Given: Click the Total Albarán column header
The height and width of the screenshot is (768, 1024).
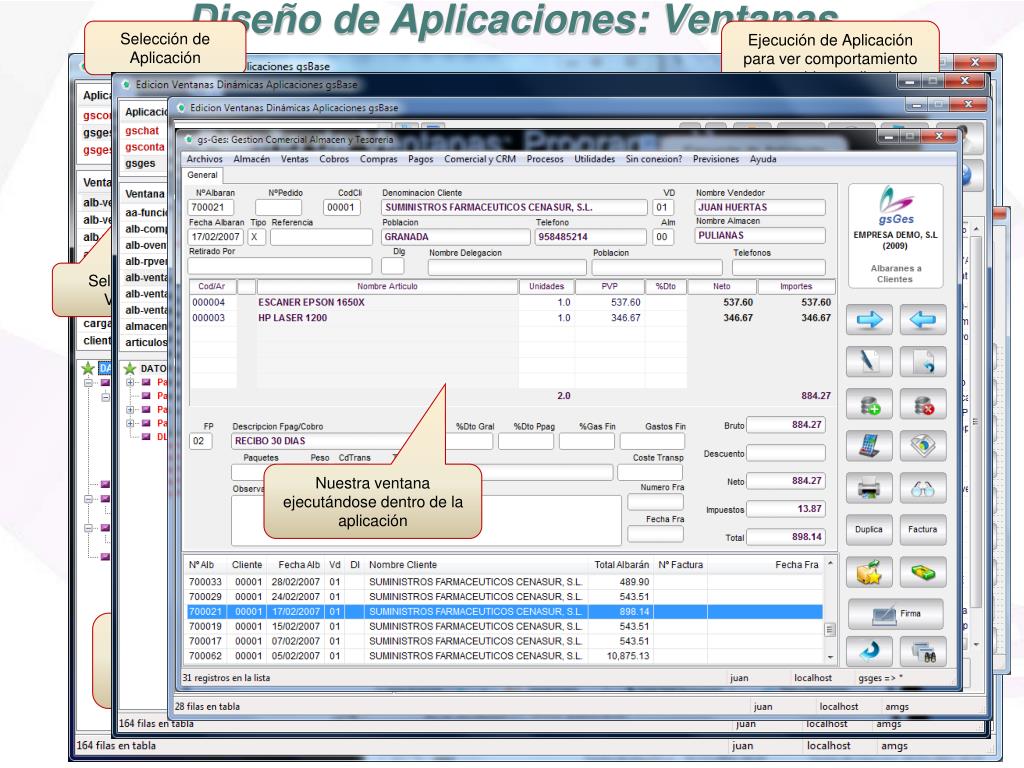Looking at the screenshot, I should 621,565.
